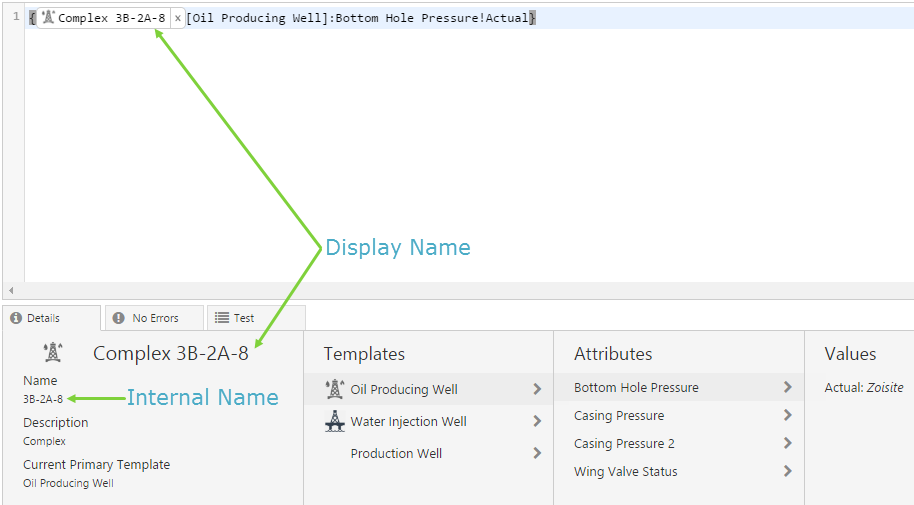
Task: Remove the Complex 3B-2A-8 tag with x
Action: pos(178,18)
